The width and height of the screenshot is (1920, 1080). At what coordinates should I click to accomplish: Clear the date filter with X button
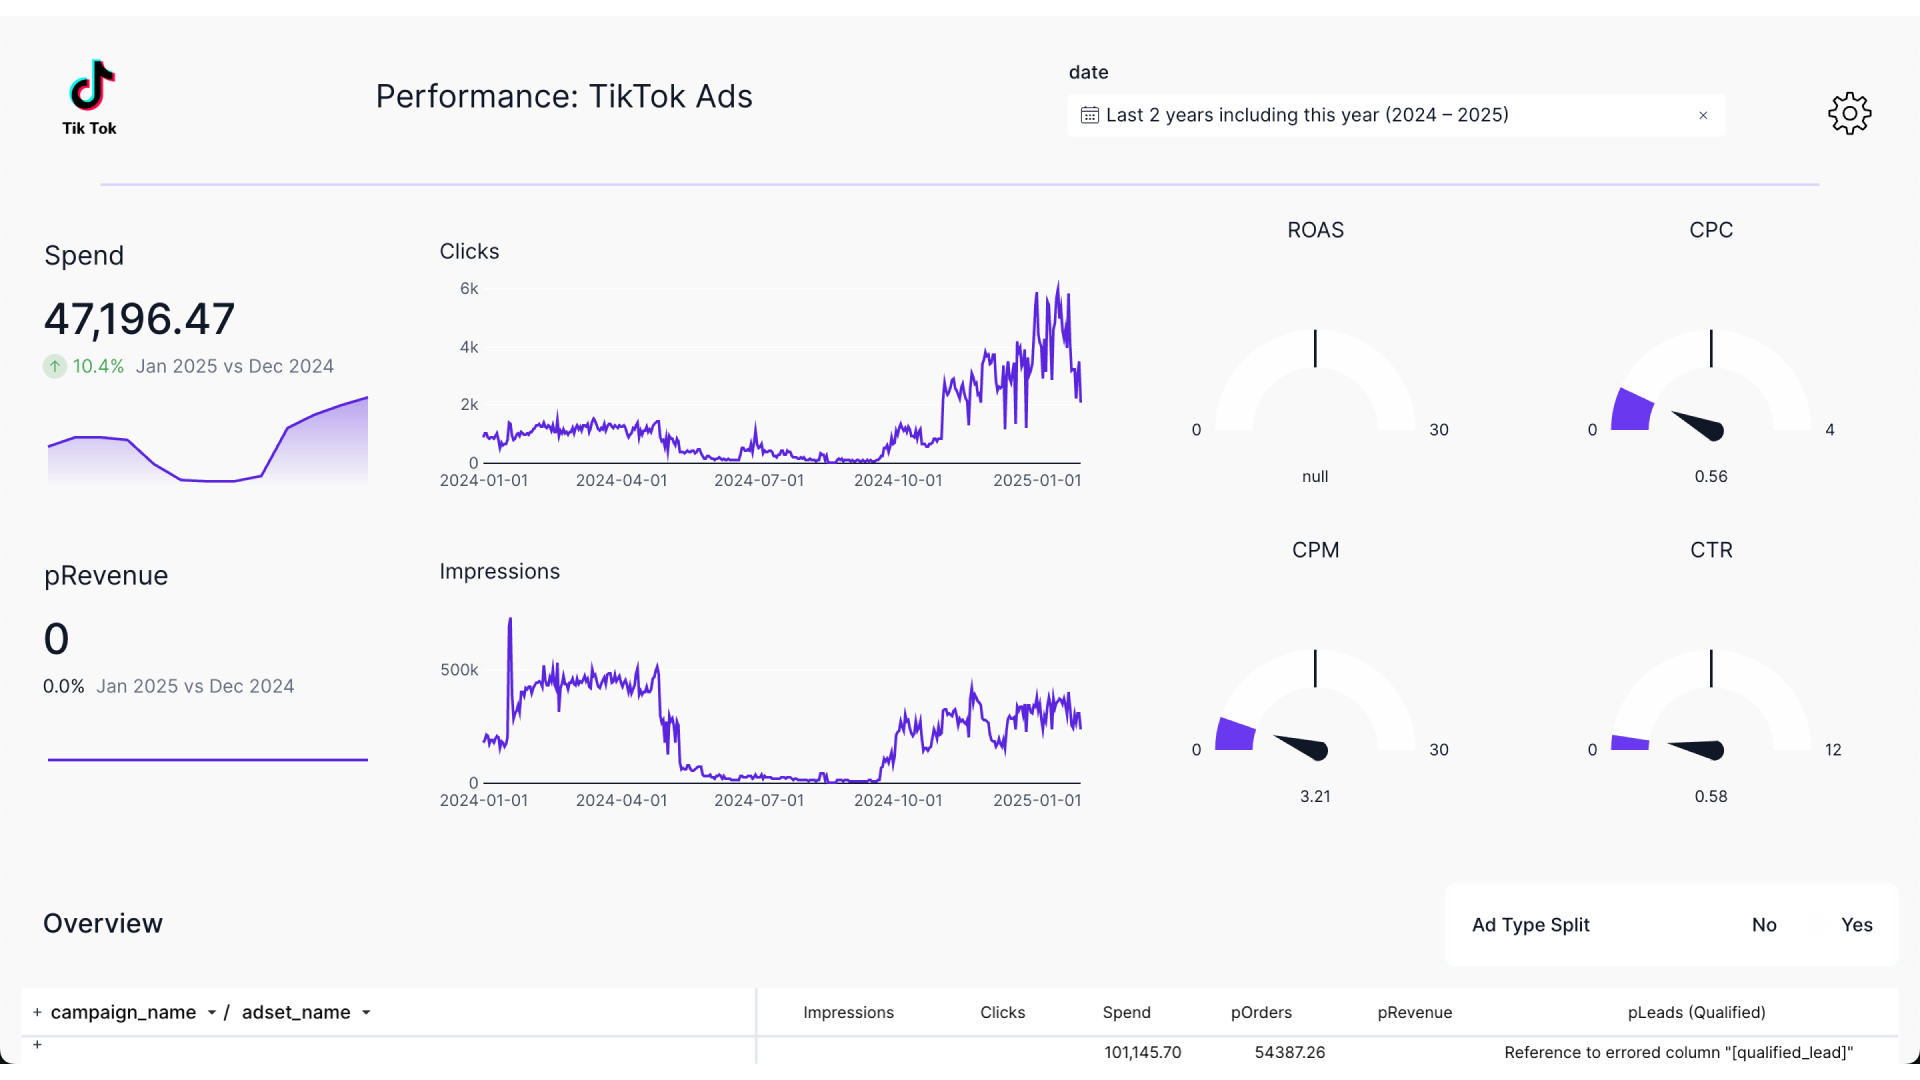[1702, 115]
